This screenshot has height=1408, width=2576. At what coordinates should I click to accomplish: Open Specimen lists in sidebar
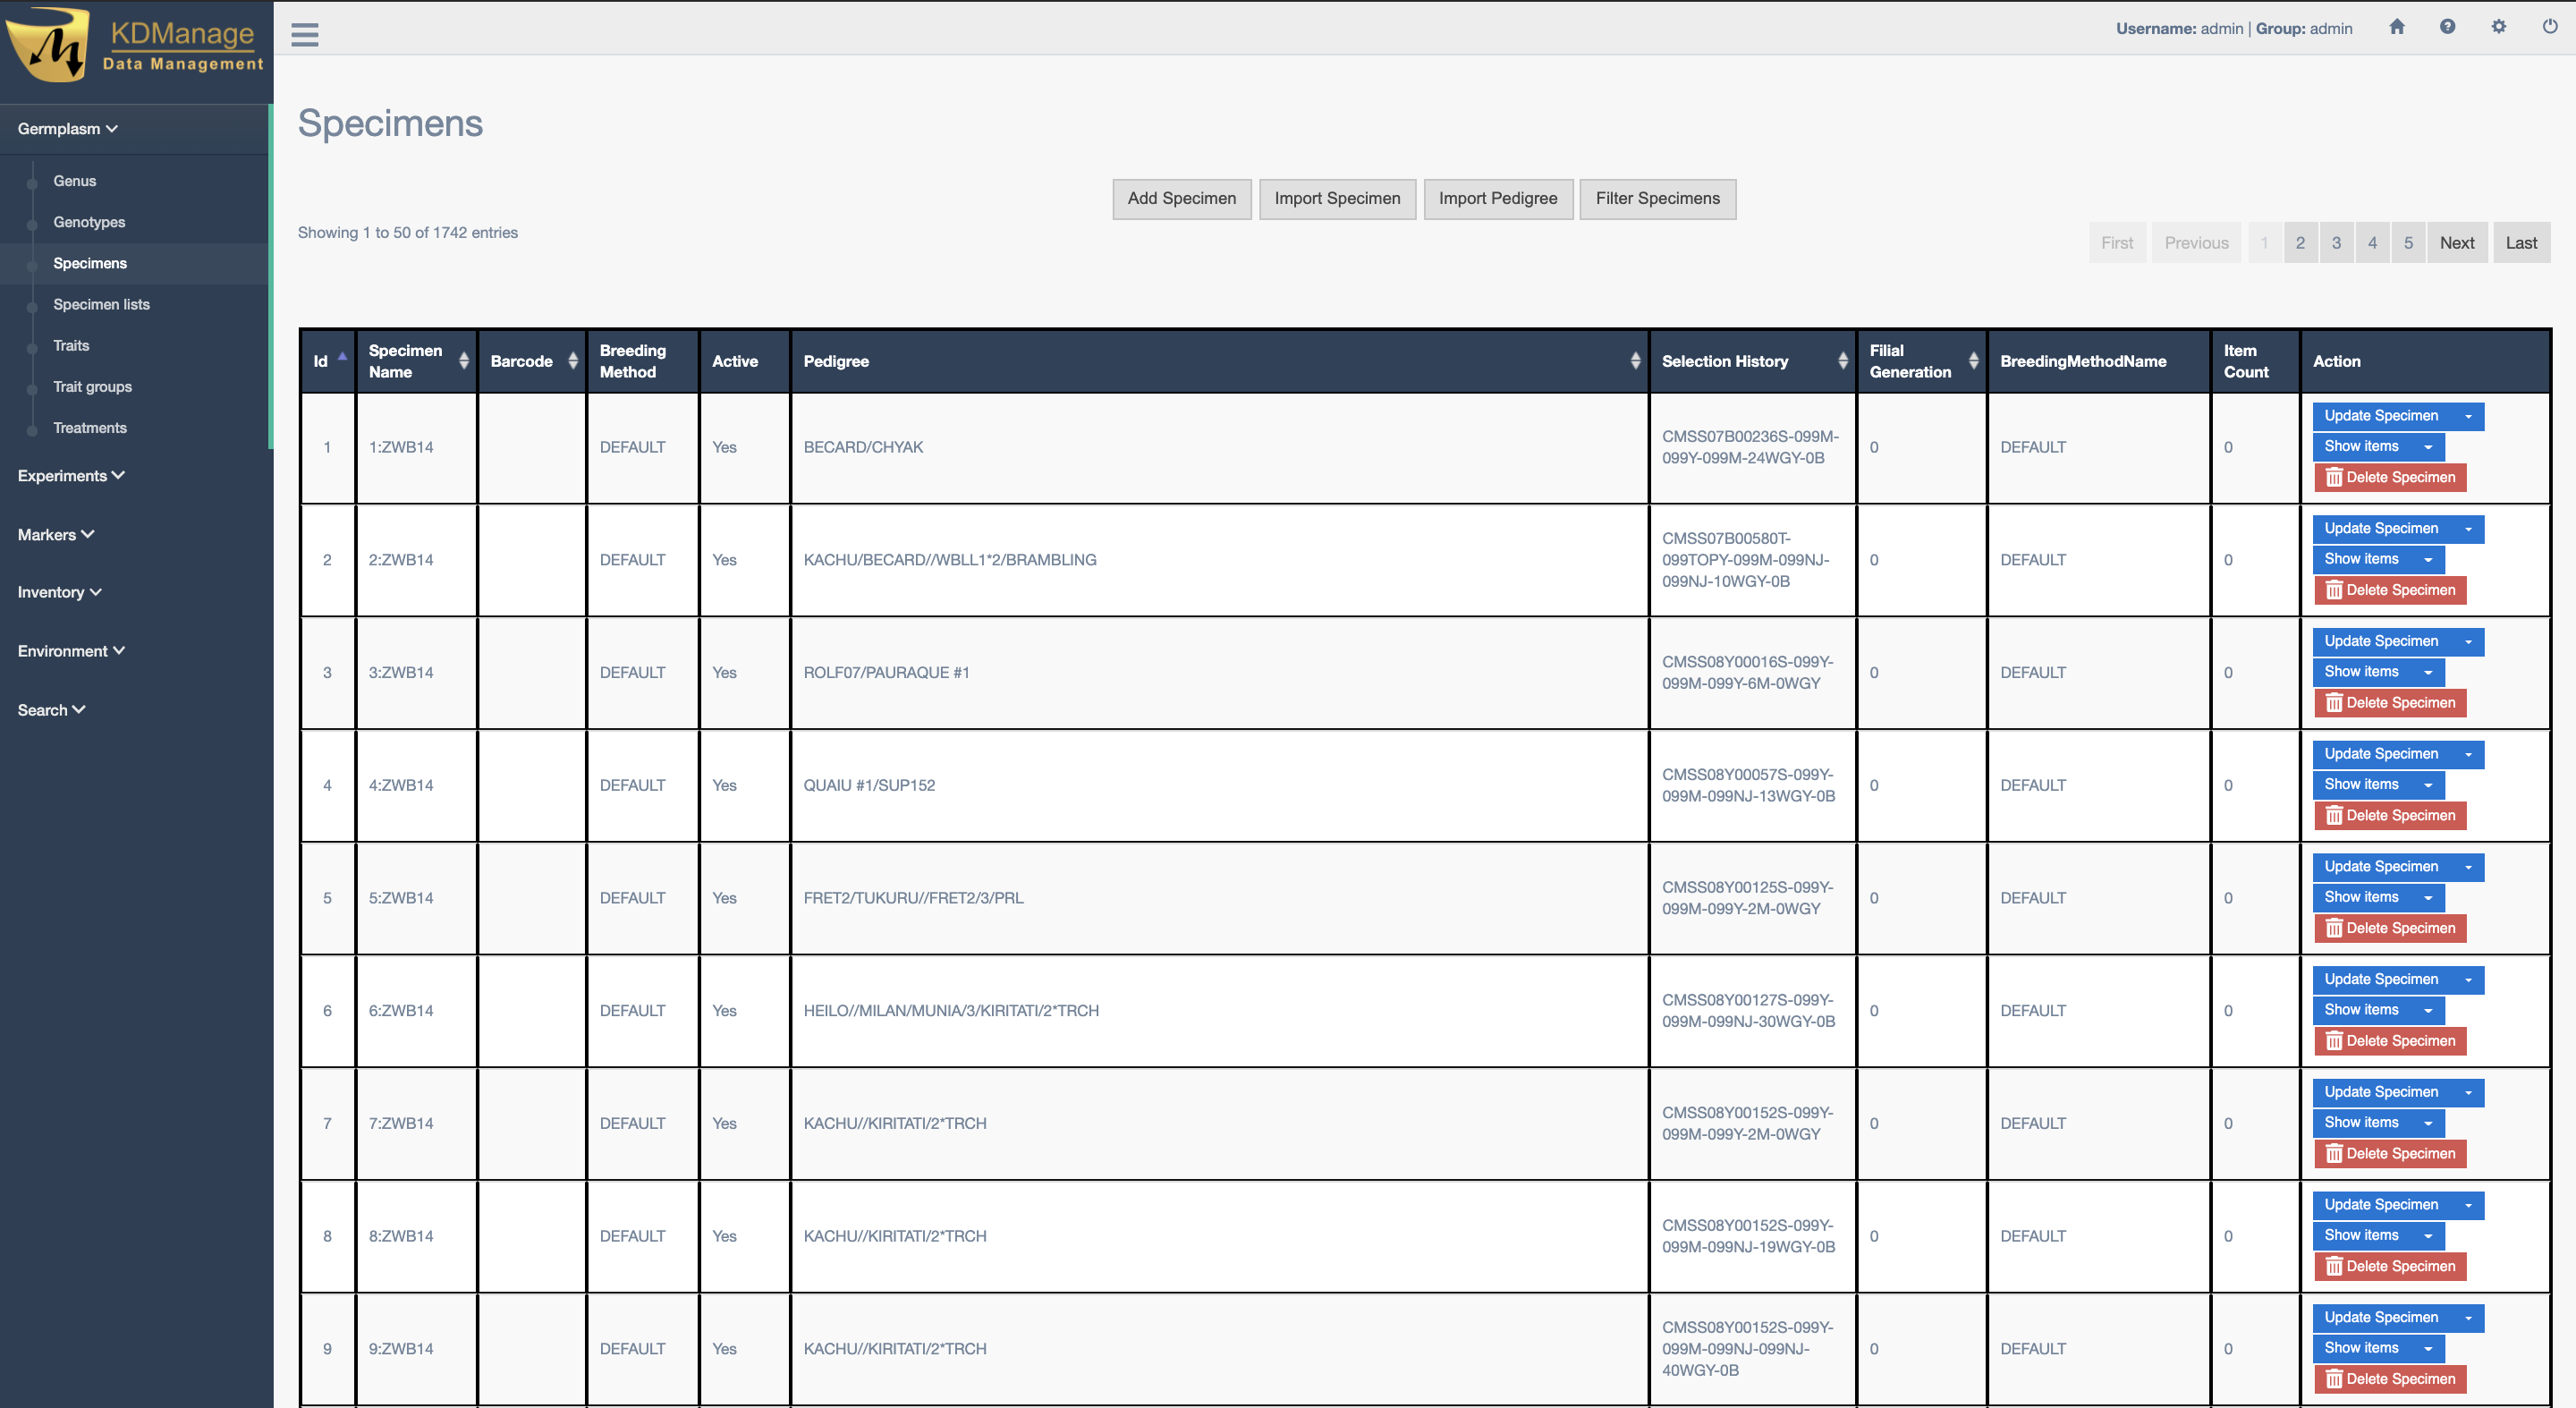101,304
